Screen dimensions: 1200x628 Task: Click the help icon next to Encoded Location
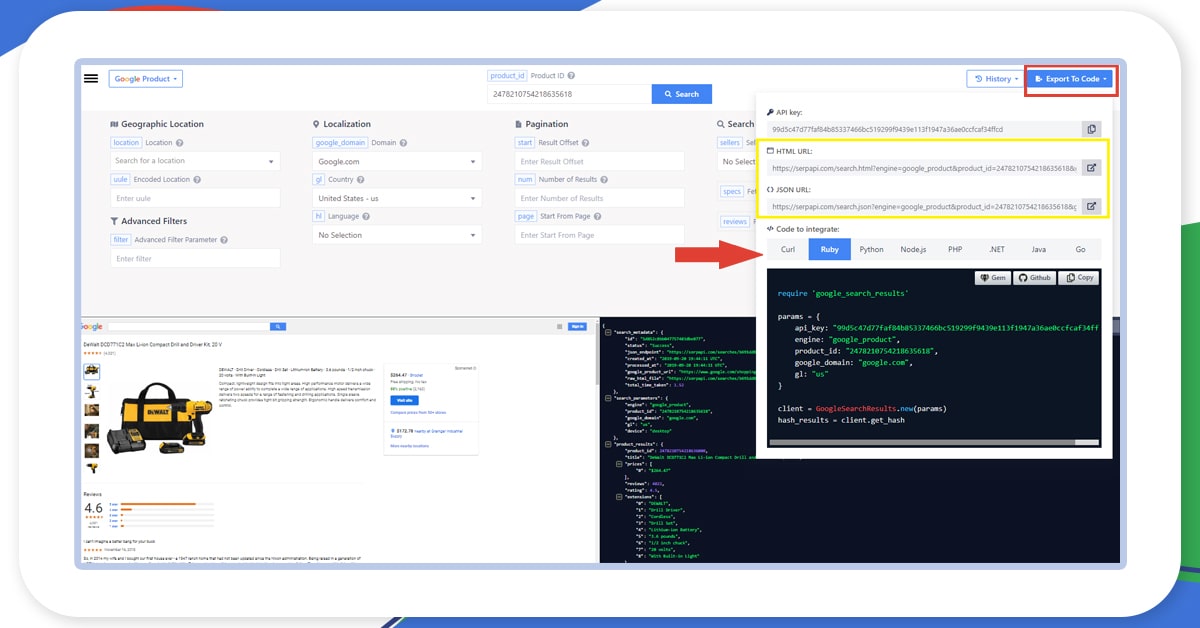pos(197,180)
